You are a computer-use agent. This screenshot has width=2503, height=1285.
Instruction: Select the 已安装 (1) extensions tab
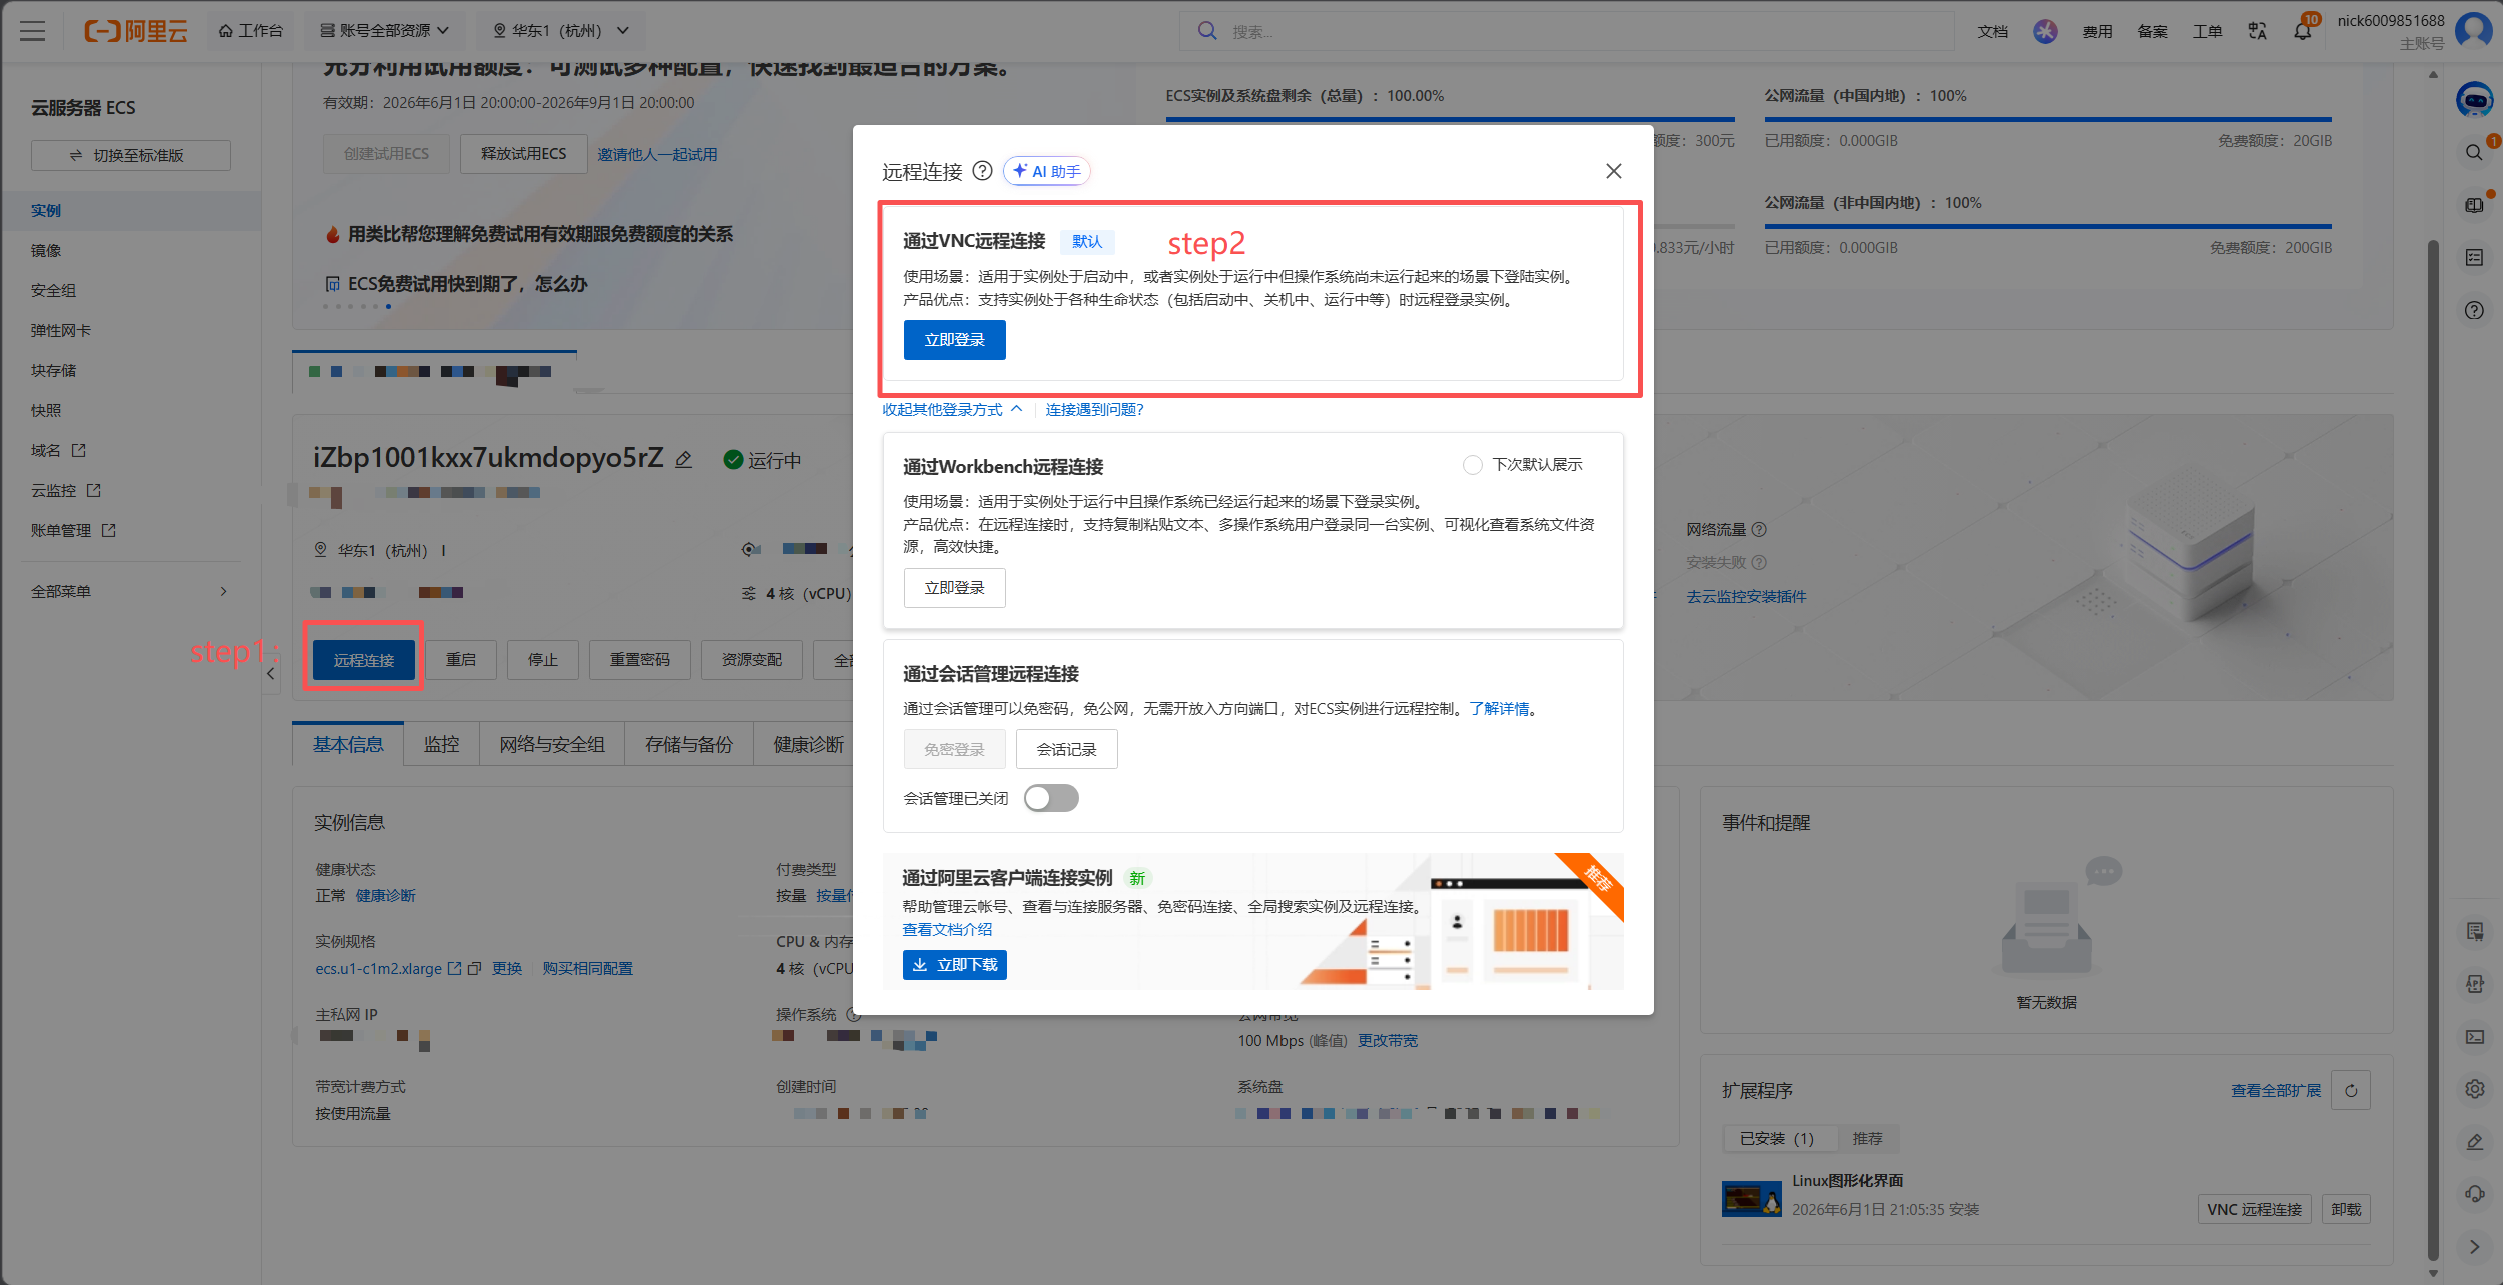1778,1139
